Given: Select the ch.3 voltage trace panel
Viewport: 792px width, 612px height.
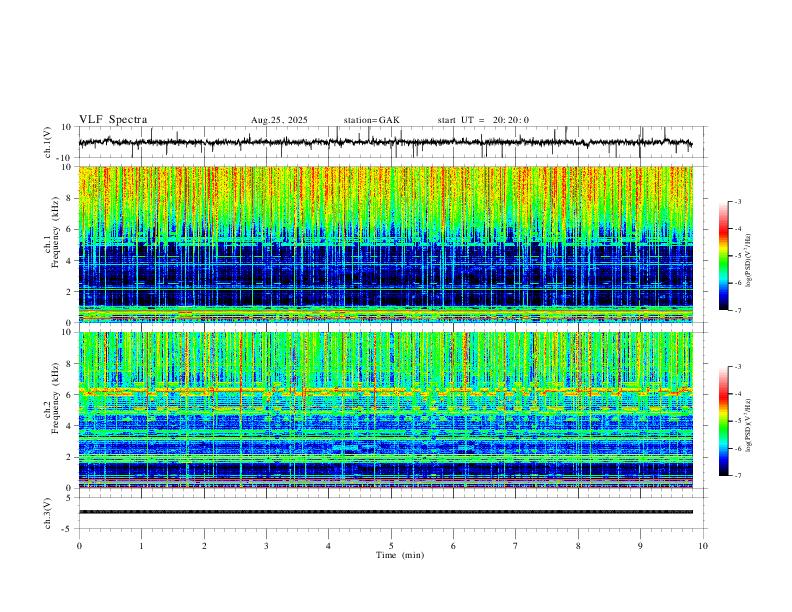Looking at the screenshot, I should pos(391,513).
